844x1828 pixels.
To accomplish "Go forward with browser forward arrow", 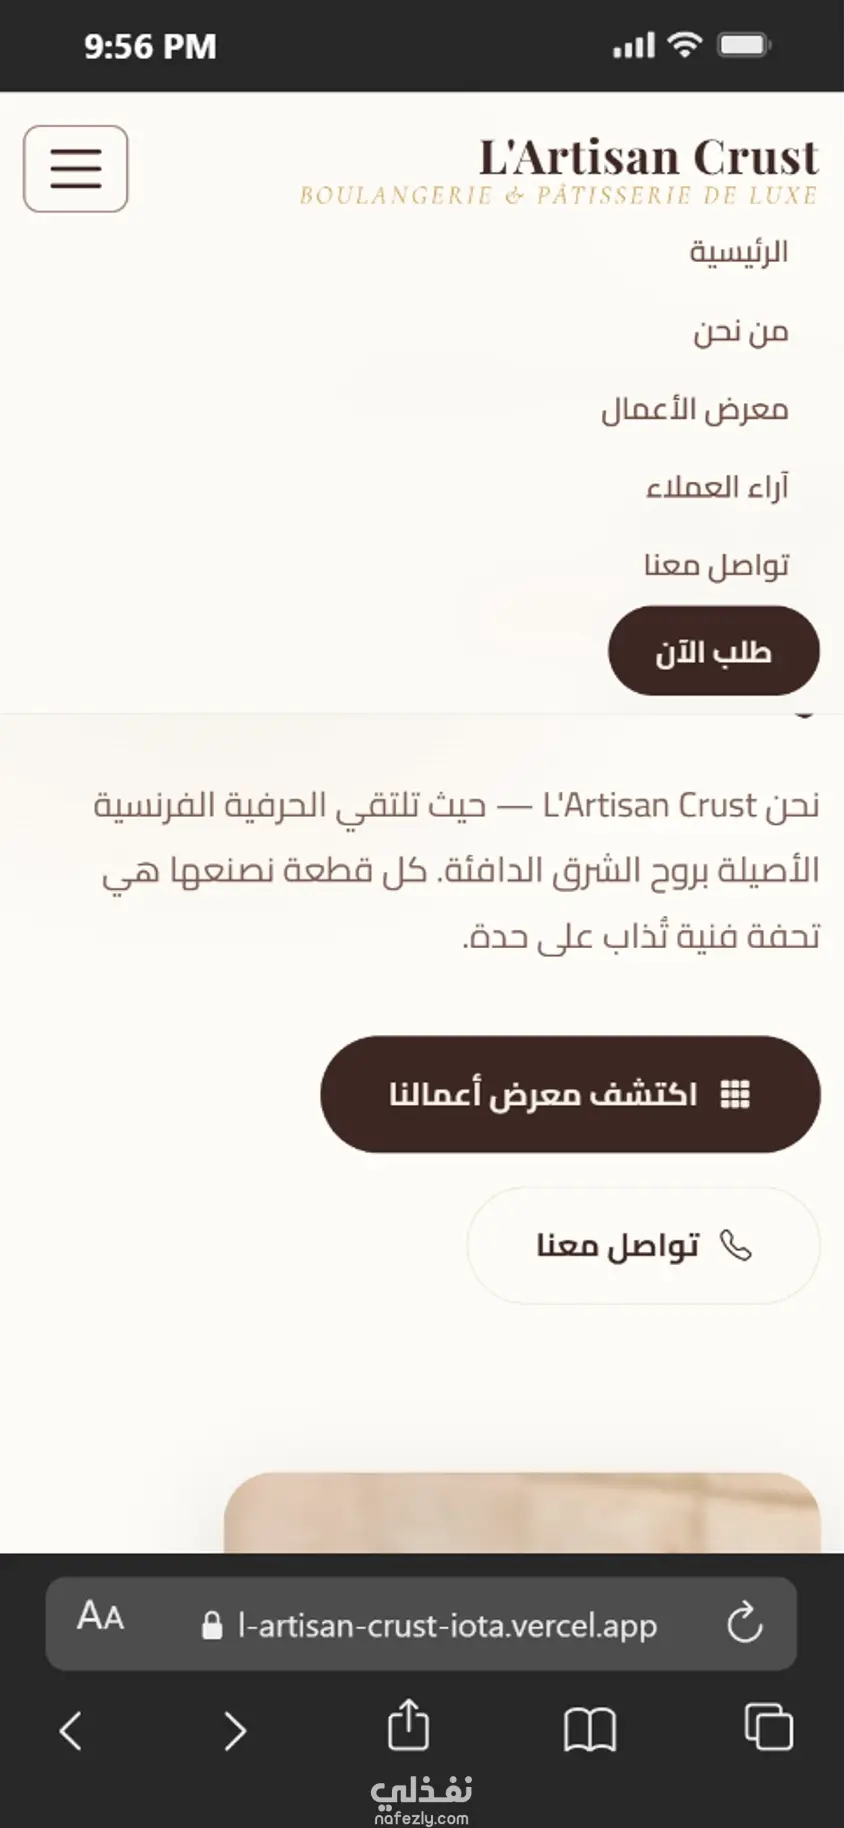I will (234, 1730).
